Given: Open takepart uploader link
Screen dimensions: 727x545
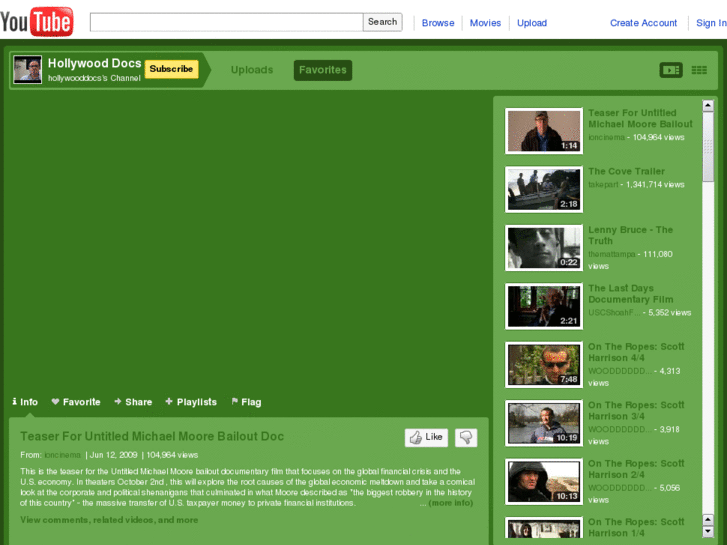Looking at the screenshot, I should (x=603, y=185).
